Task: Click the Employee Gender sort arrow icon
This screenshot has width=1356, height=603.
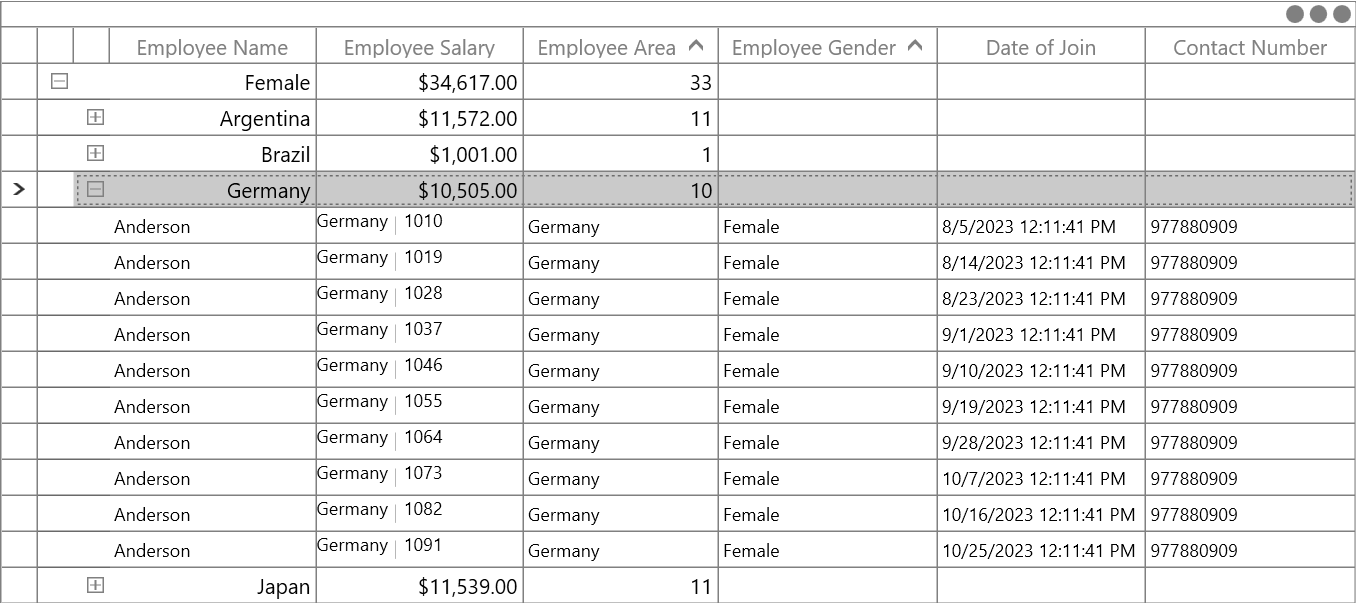Action: pyautogui.click(x=914, y=46)
